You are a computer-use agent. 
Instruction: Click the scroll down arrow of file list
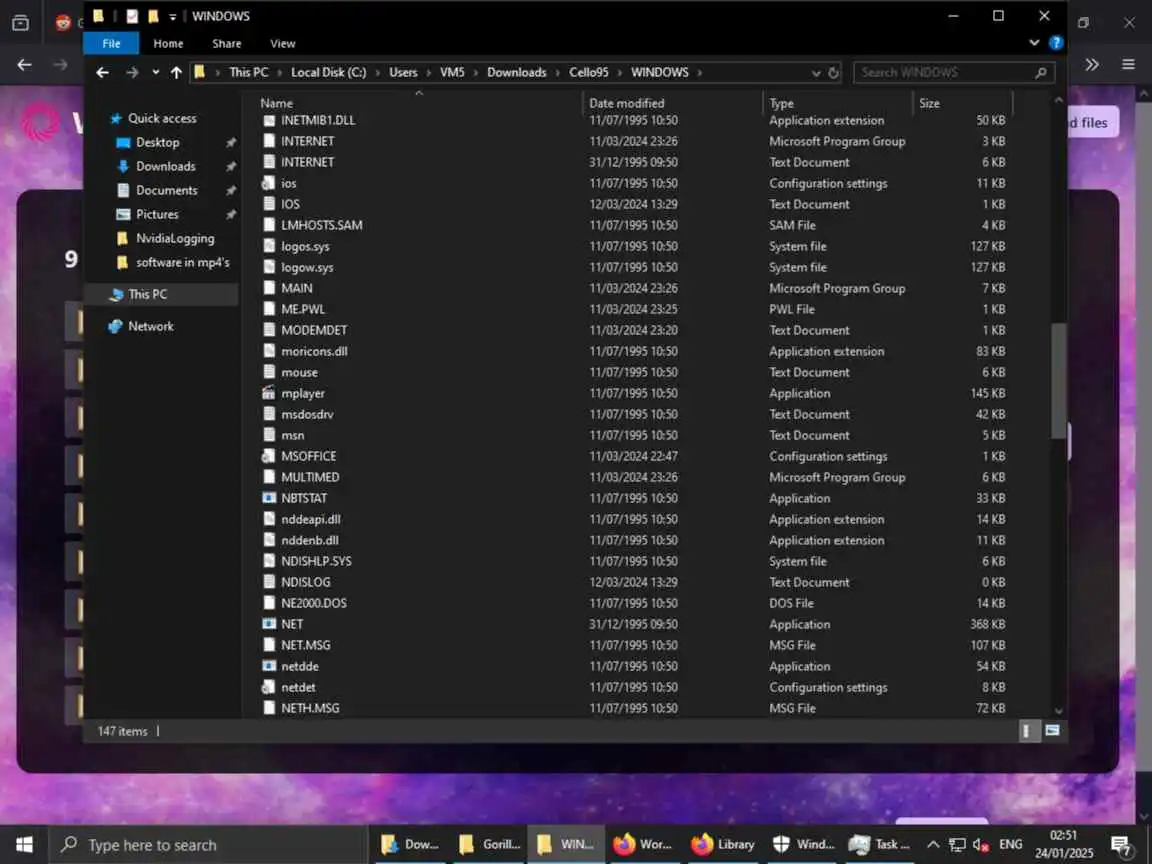click(1058, 710)
